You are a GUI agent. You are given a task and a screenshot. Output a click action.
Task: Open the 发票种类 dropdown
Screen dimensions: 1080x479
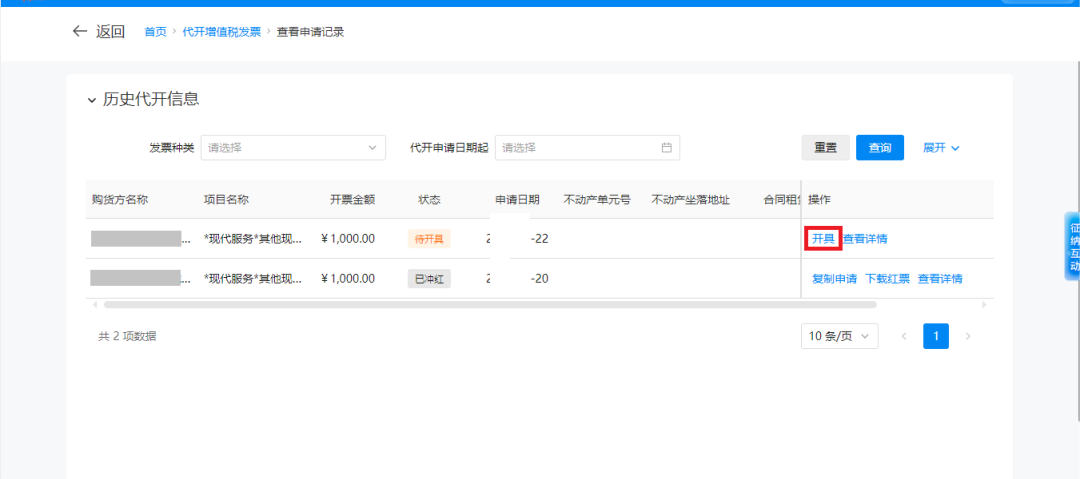pos(293,147)
